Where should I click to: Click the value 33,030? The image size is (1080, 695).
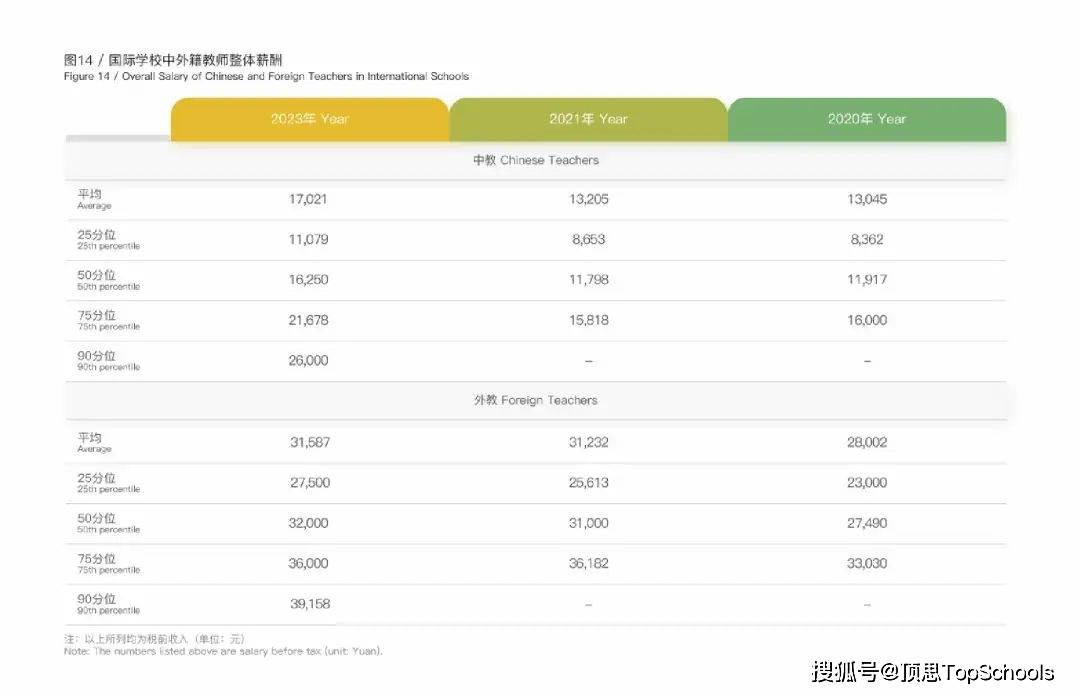pos(866,563)
